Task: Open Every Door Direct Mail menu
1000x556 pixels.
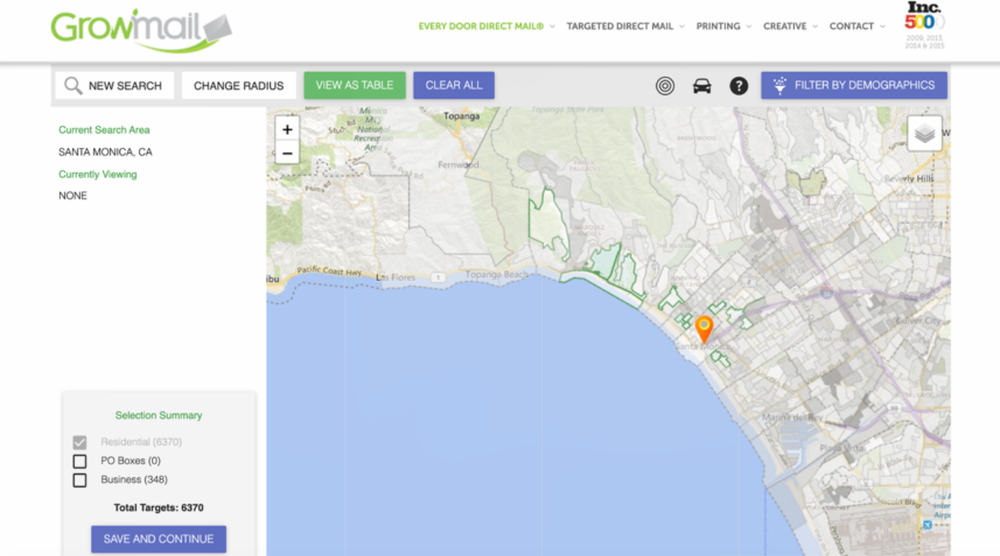Action: [481, 26]
